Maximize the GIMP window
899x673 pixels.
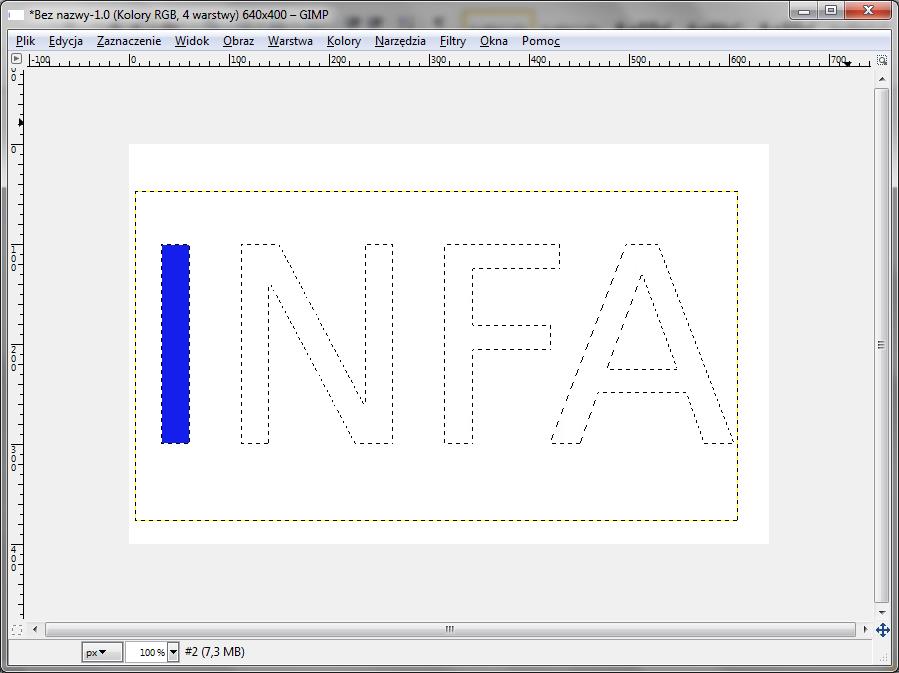click(x=831, y=11)
